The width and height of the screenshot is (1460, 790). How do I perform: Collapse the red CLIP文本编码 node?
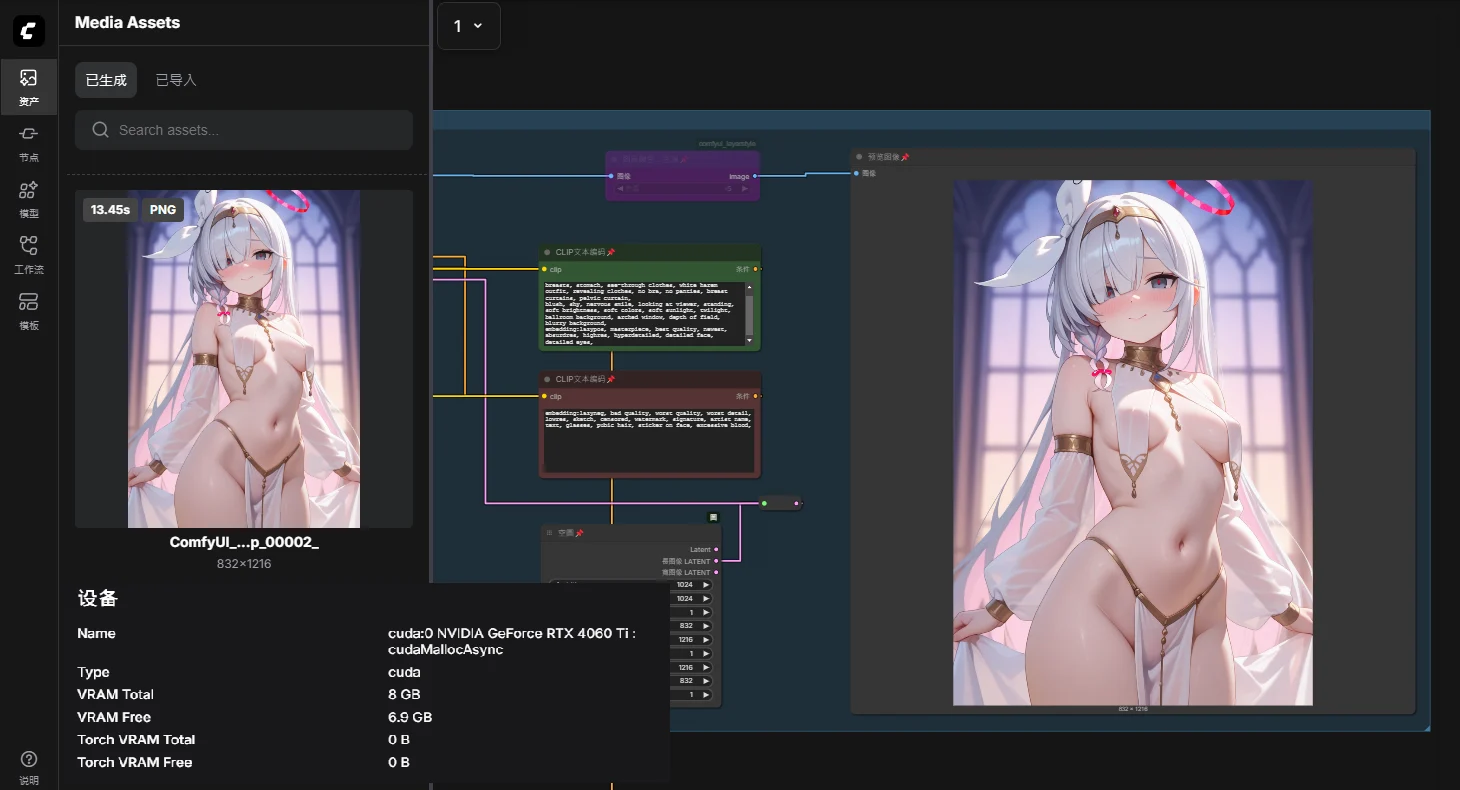tap(547, 379)
